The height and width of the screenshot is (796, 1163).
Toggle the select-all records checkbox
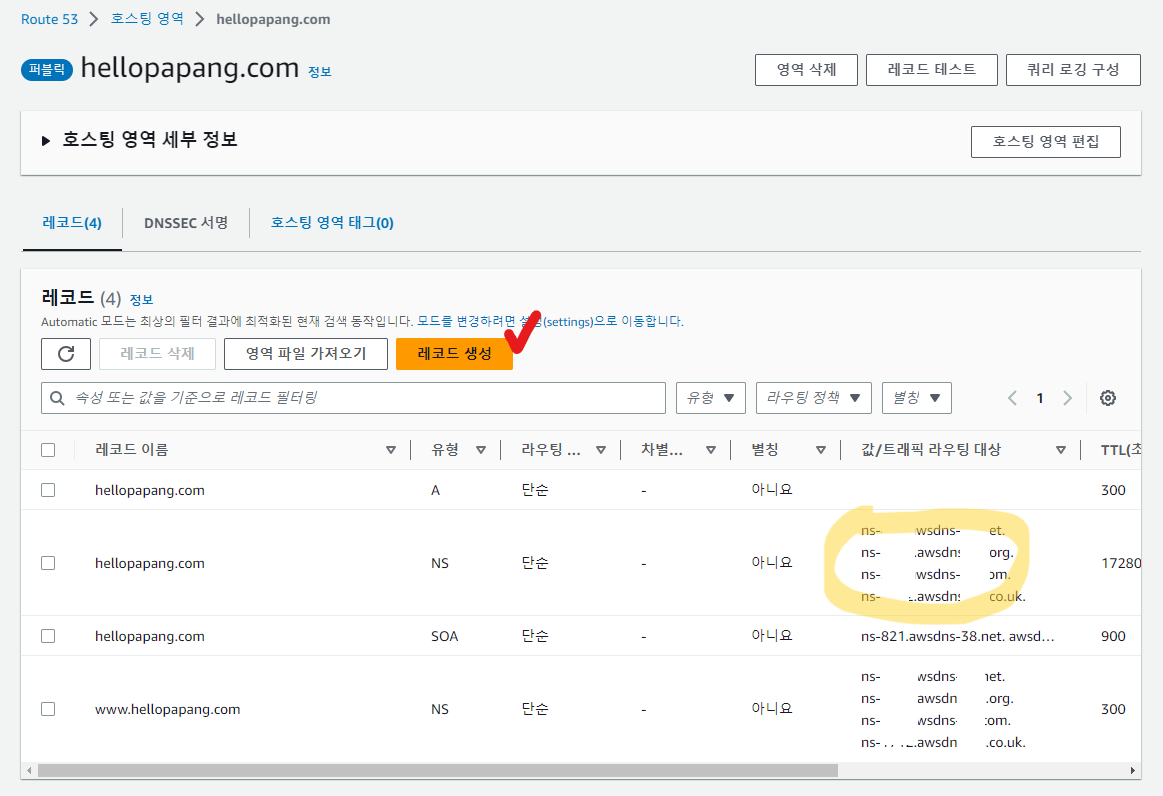coord(48,450)
